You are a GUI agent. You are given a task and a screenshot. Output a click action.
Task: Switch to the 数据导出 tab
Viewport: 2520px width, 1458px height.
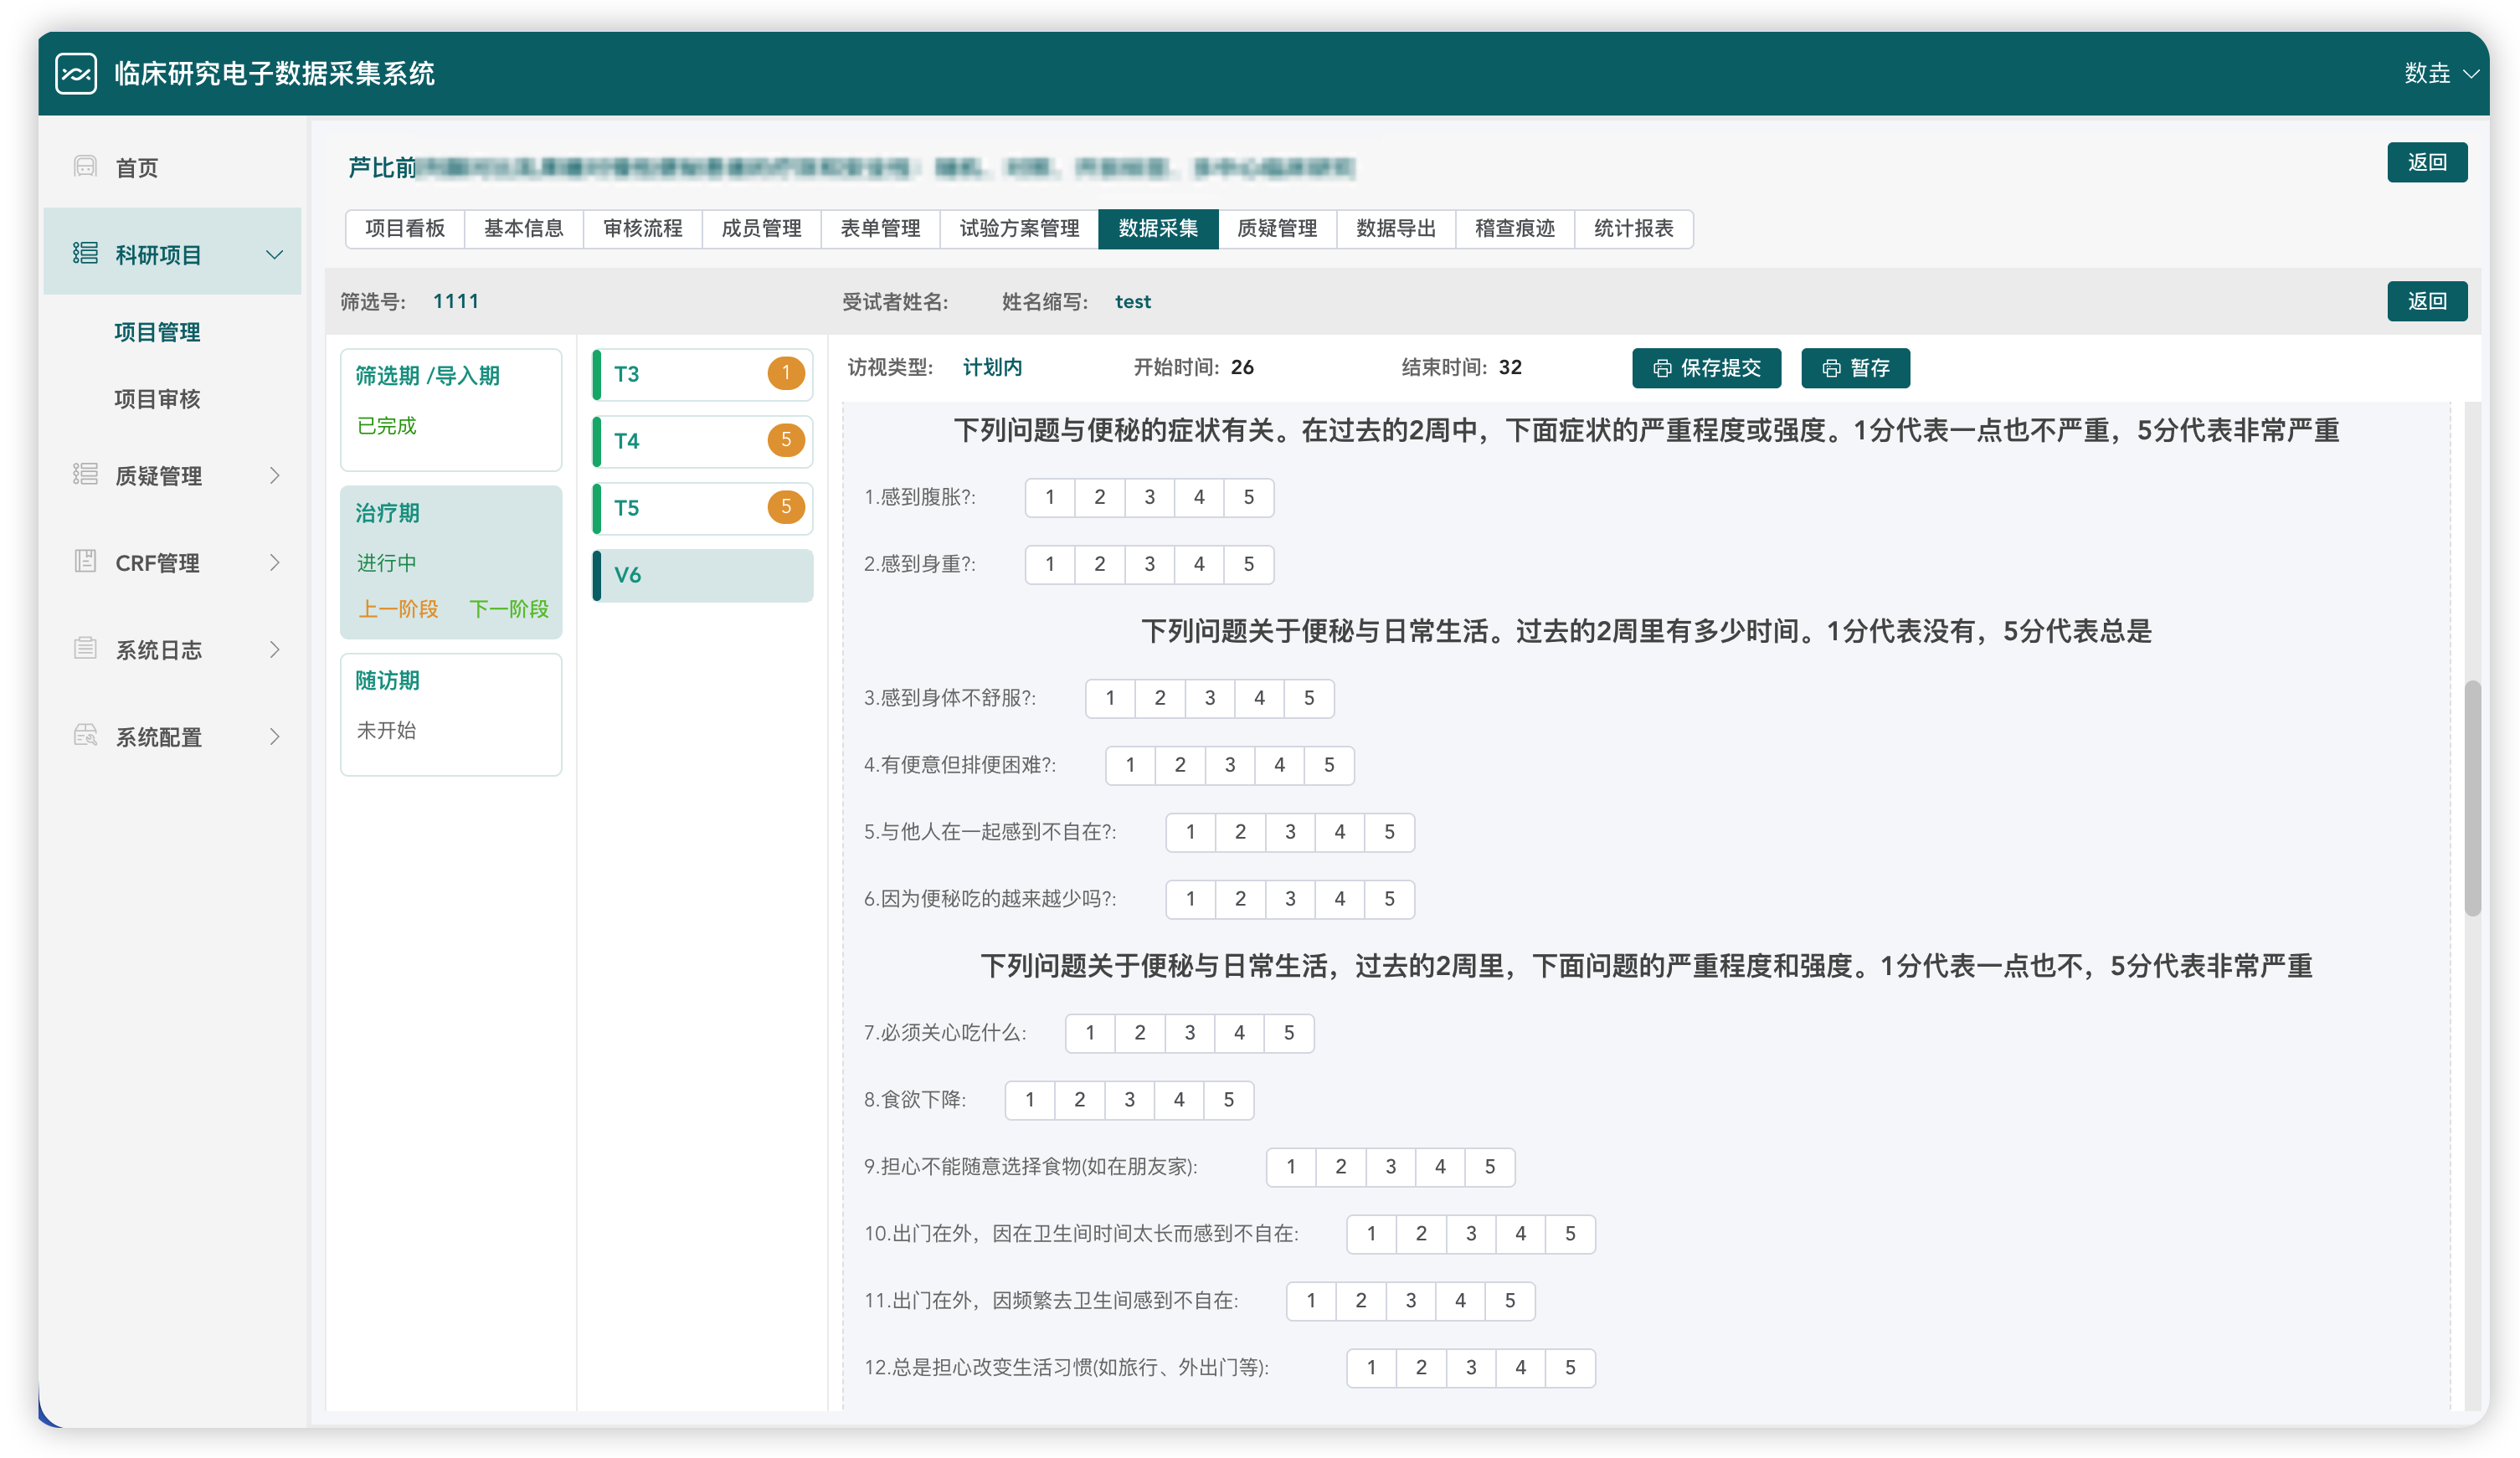pos(1396,228)
